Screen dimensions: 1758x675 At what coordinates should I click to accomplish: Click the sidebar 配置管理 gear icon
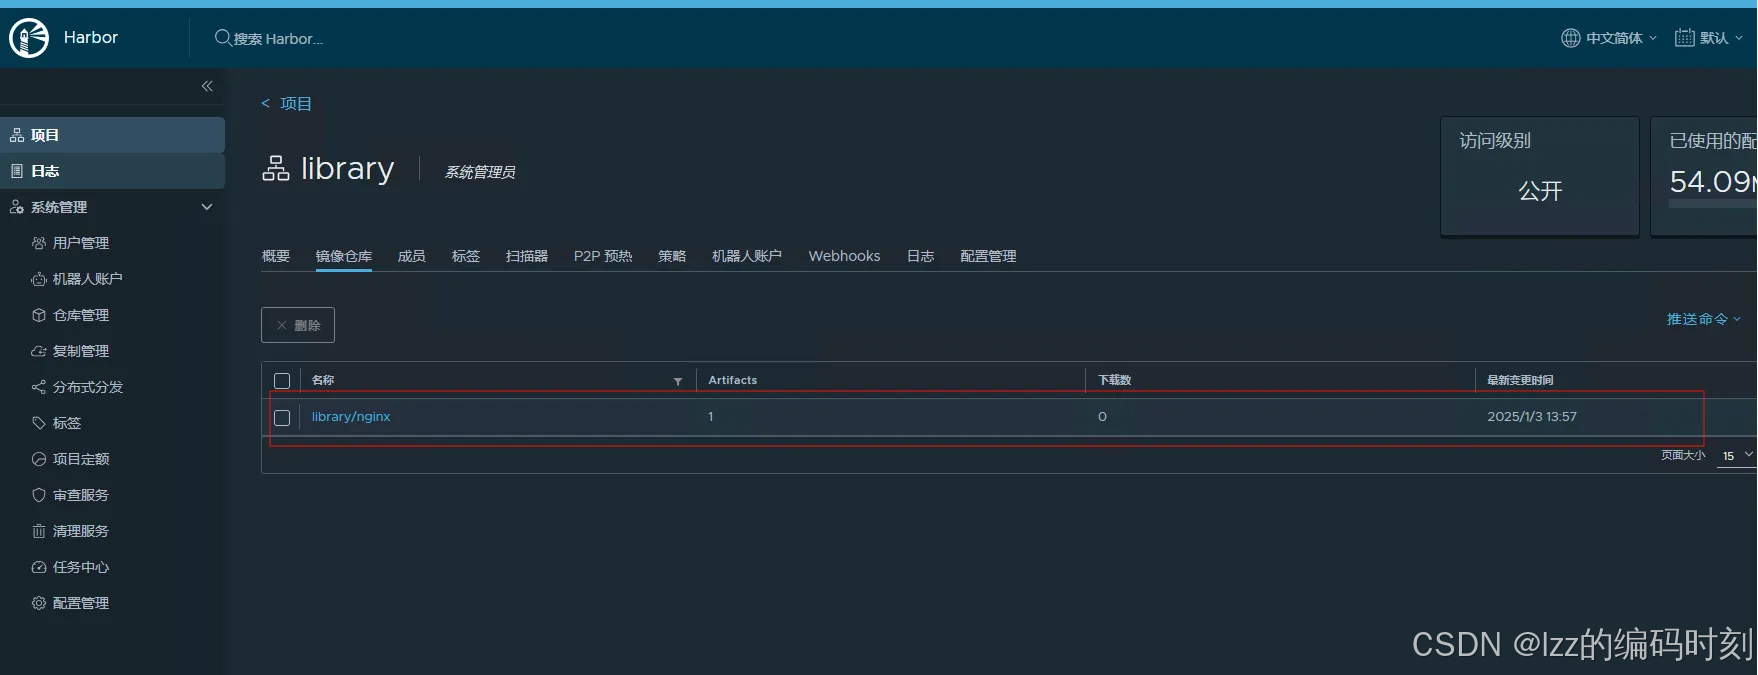tap(39, 603)
